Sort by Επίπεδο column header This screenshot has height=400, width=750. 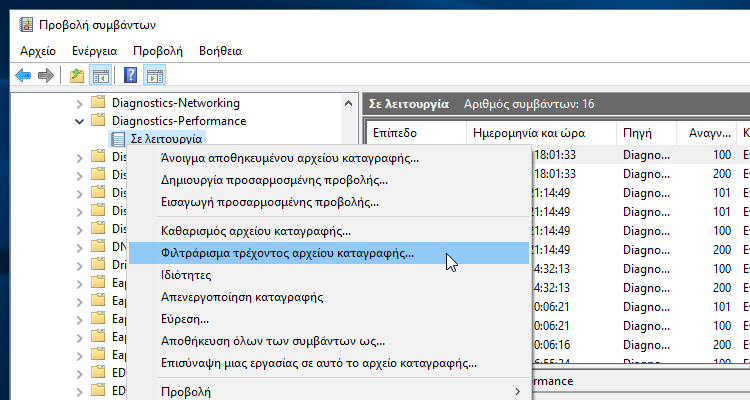395,132
